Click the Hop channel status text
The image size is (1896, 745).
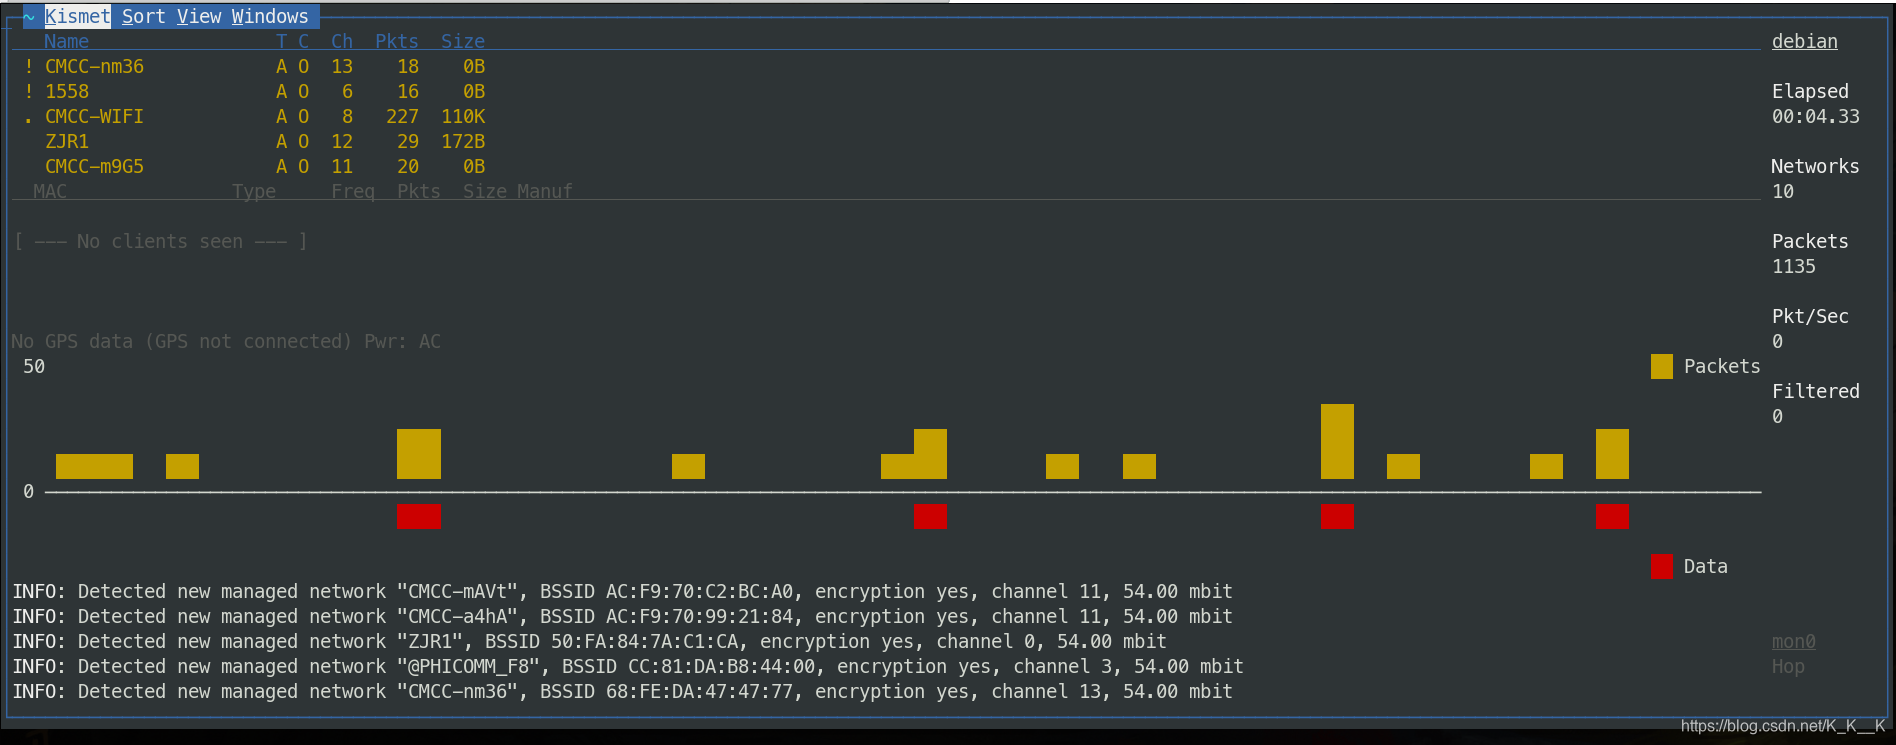click(1788, 666)
